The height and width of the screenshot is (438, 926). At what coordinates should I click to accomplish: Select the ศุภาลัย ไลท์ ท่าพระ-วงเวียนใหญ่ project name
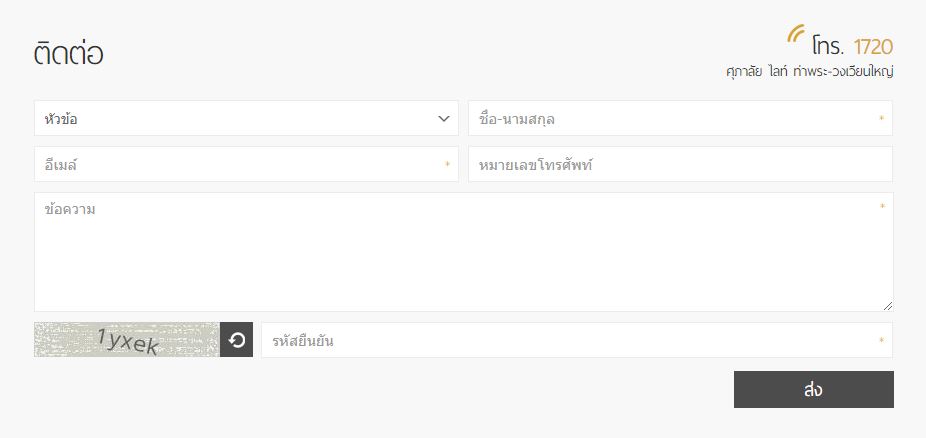809,72
